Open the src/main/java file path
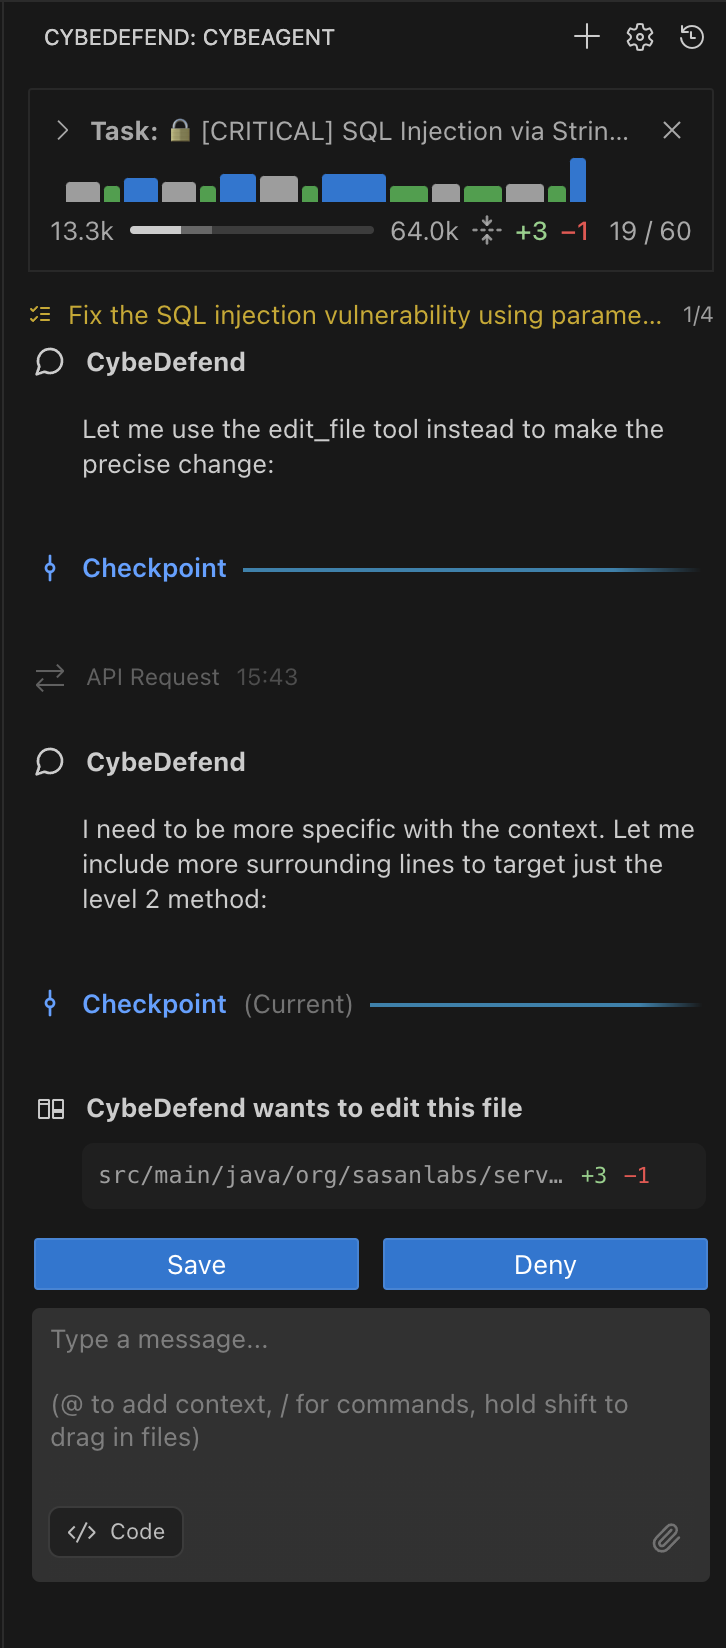 coord(330,1175)
